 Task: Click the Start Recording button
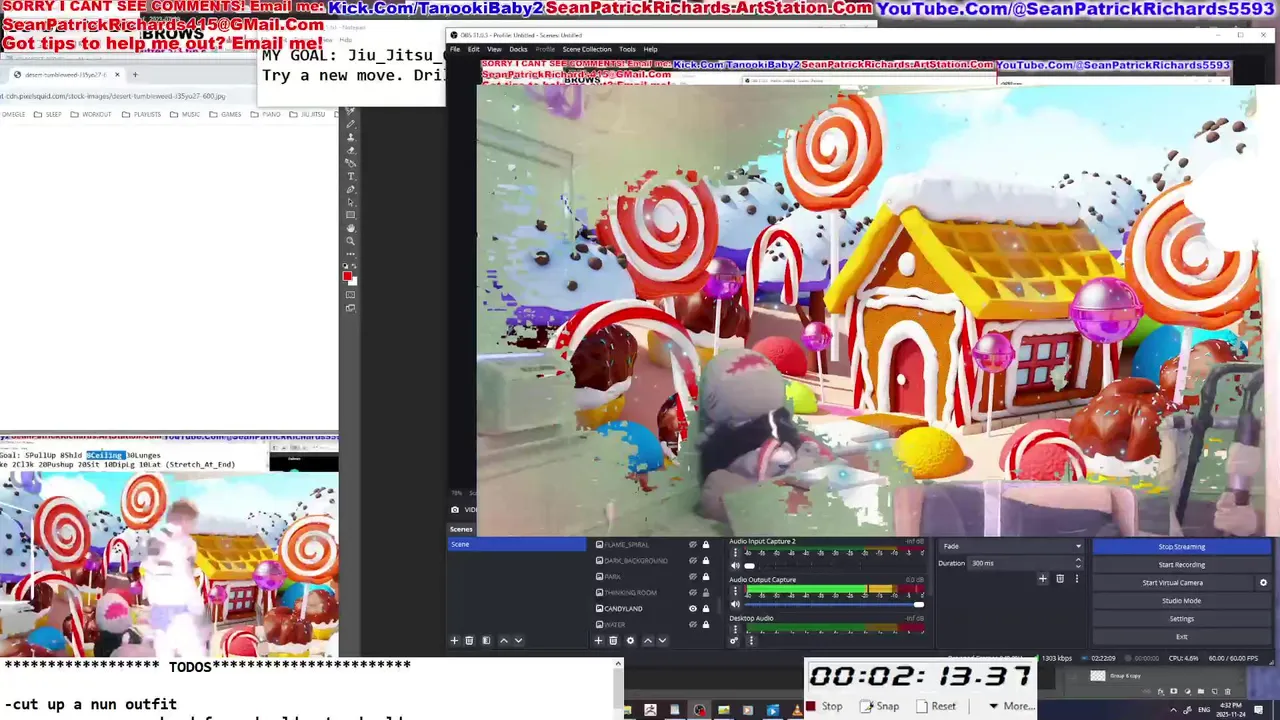[x=1182, y=565]
